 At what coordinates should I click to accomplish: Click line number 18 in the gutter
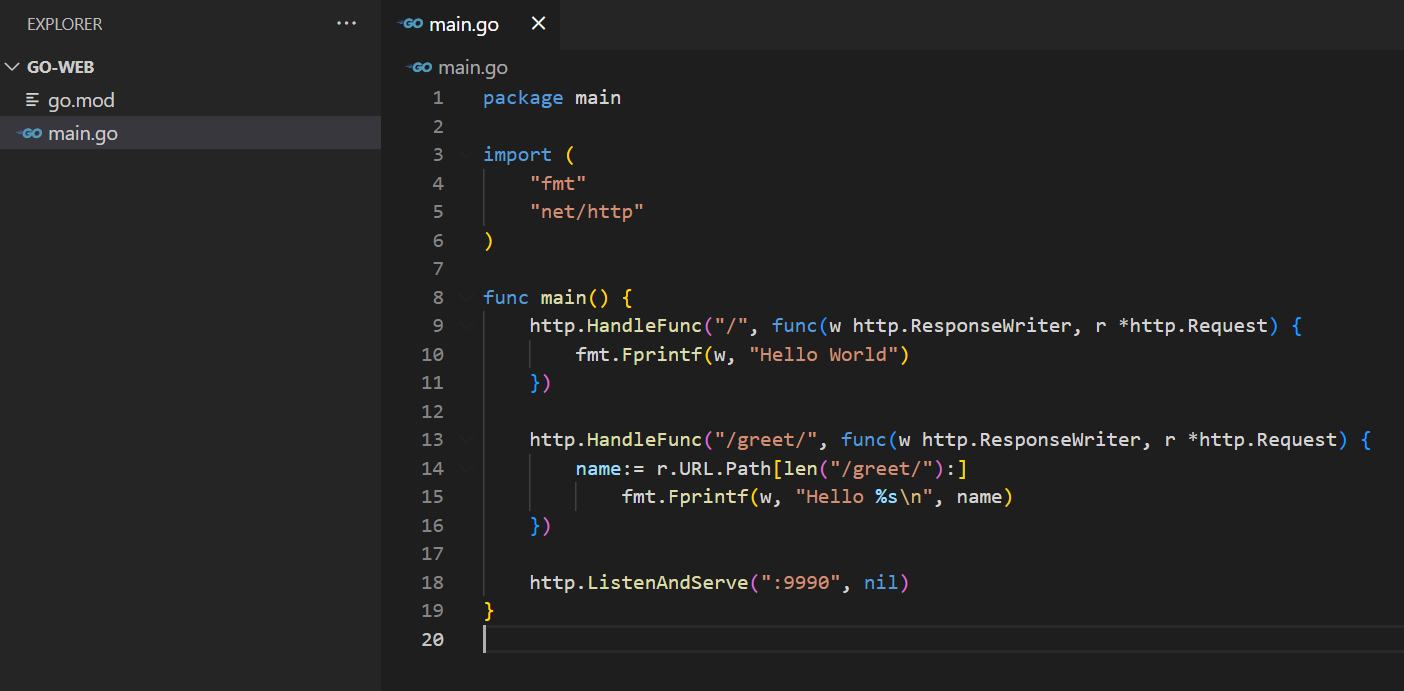pos(432,583)
